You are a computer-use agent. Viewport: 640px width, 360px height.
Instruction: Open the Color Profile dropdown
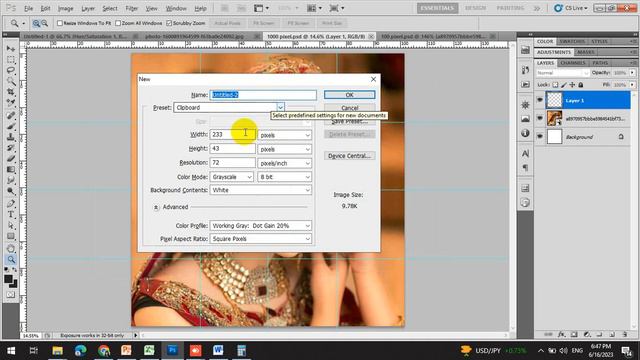[261, 226]
